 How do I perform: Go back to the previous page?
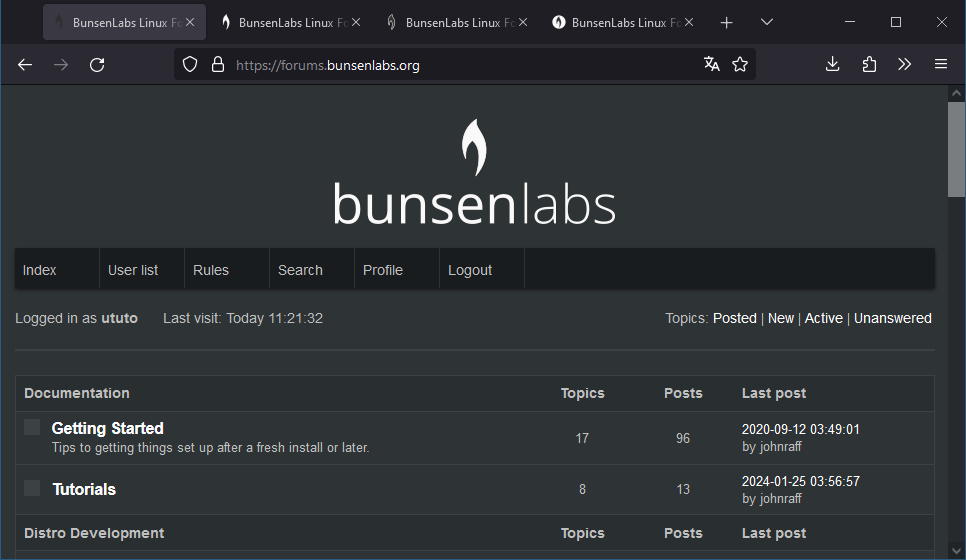[25, 65]
